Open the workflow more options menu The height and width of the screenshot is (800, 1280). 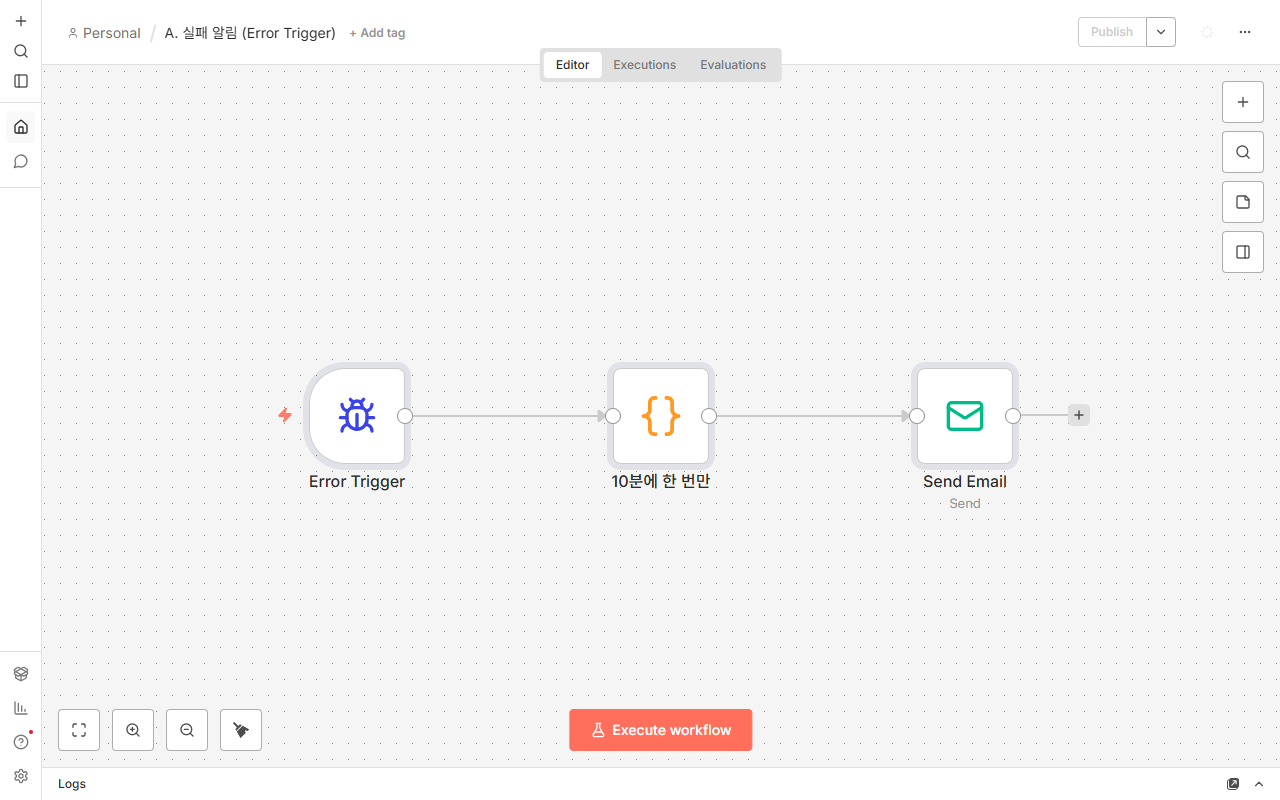(x=1245, y=32)
